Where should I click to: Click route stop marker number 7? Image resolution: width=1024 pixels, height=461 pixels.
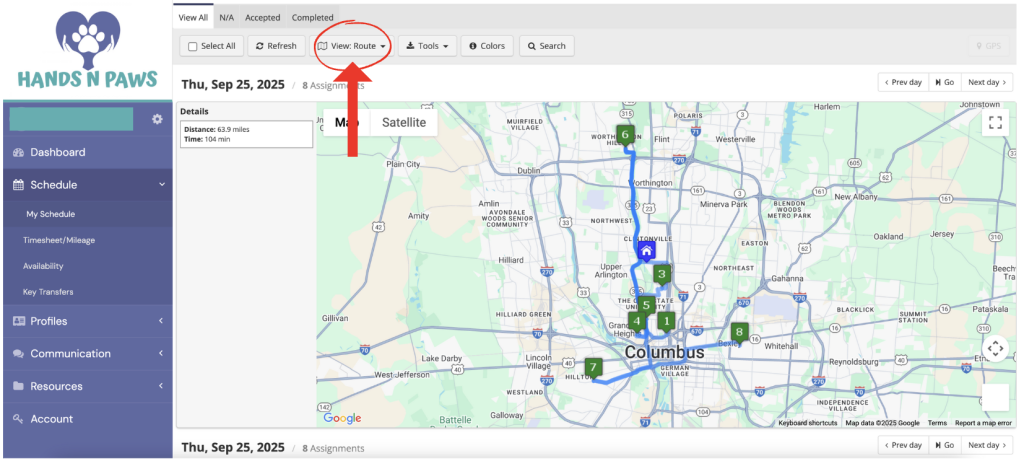[x=594, y=367]
